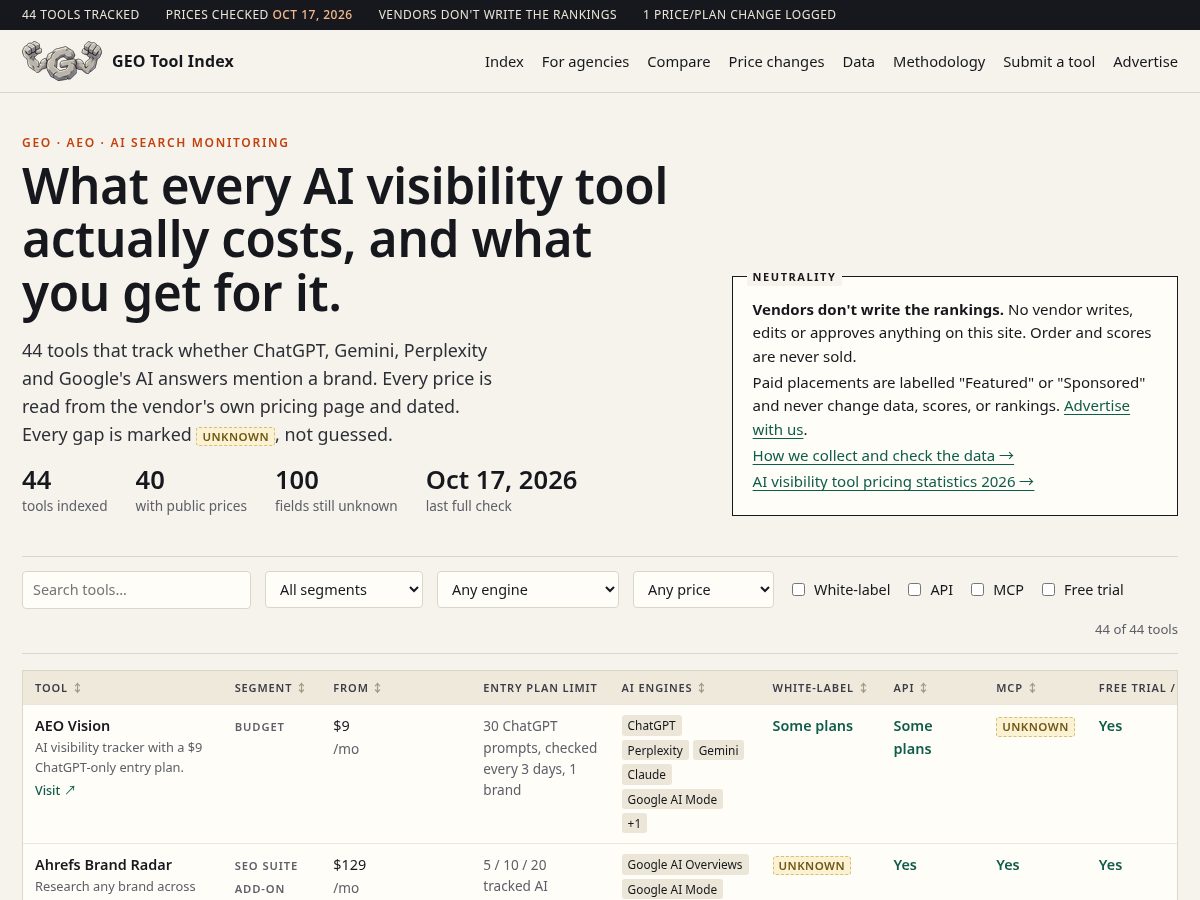Click the ChatGPT engine tag for AEO Vision
The height and width of the screenshot is (900, 1200).
click(x=652, y=726)
